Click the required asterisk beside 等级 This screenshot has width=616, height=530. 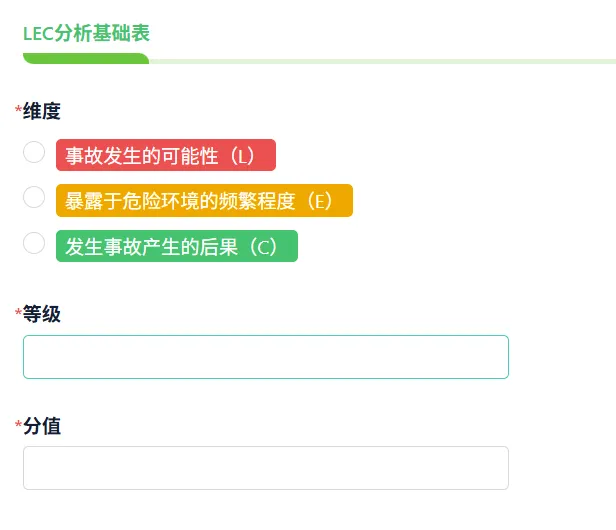point(18,312)
